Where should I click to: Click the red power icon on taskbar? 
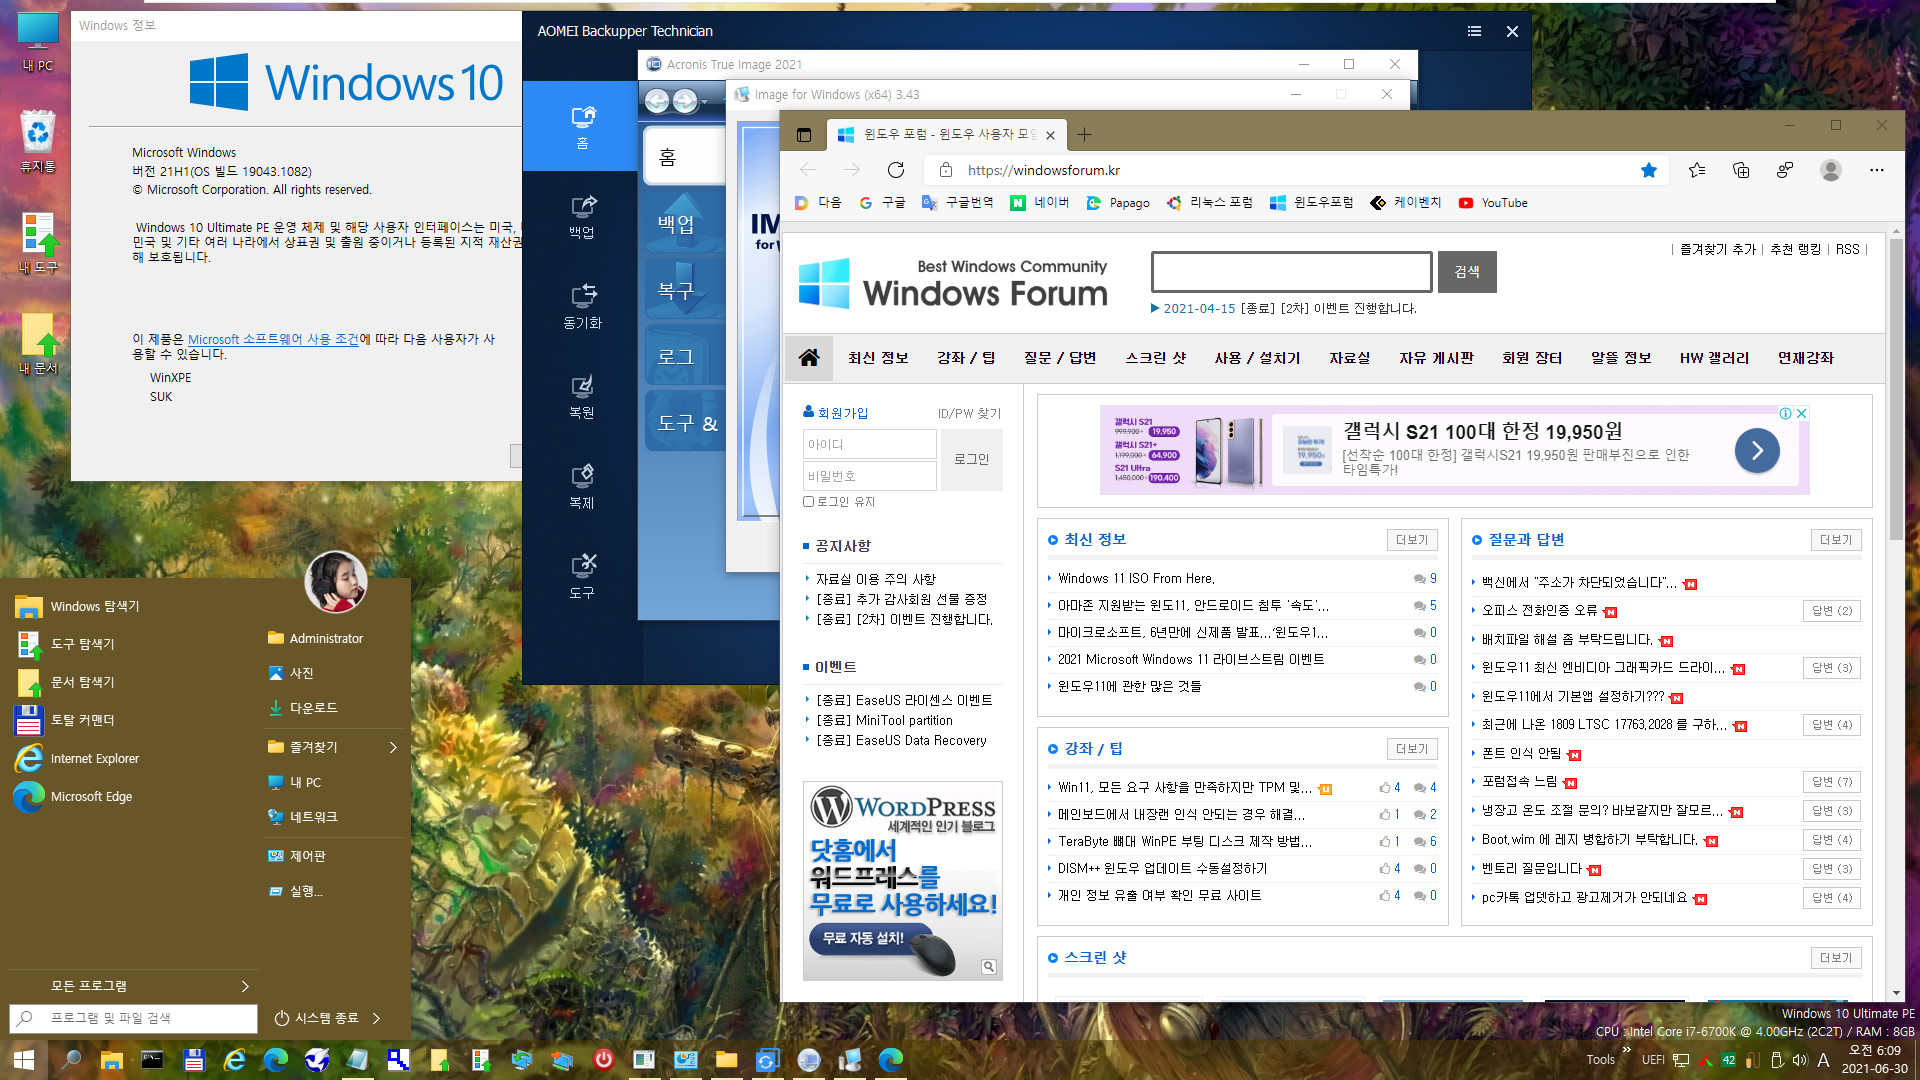[603, 1060]
